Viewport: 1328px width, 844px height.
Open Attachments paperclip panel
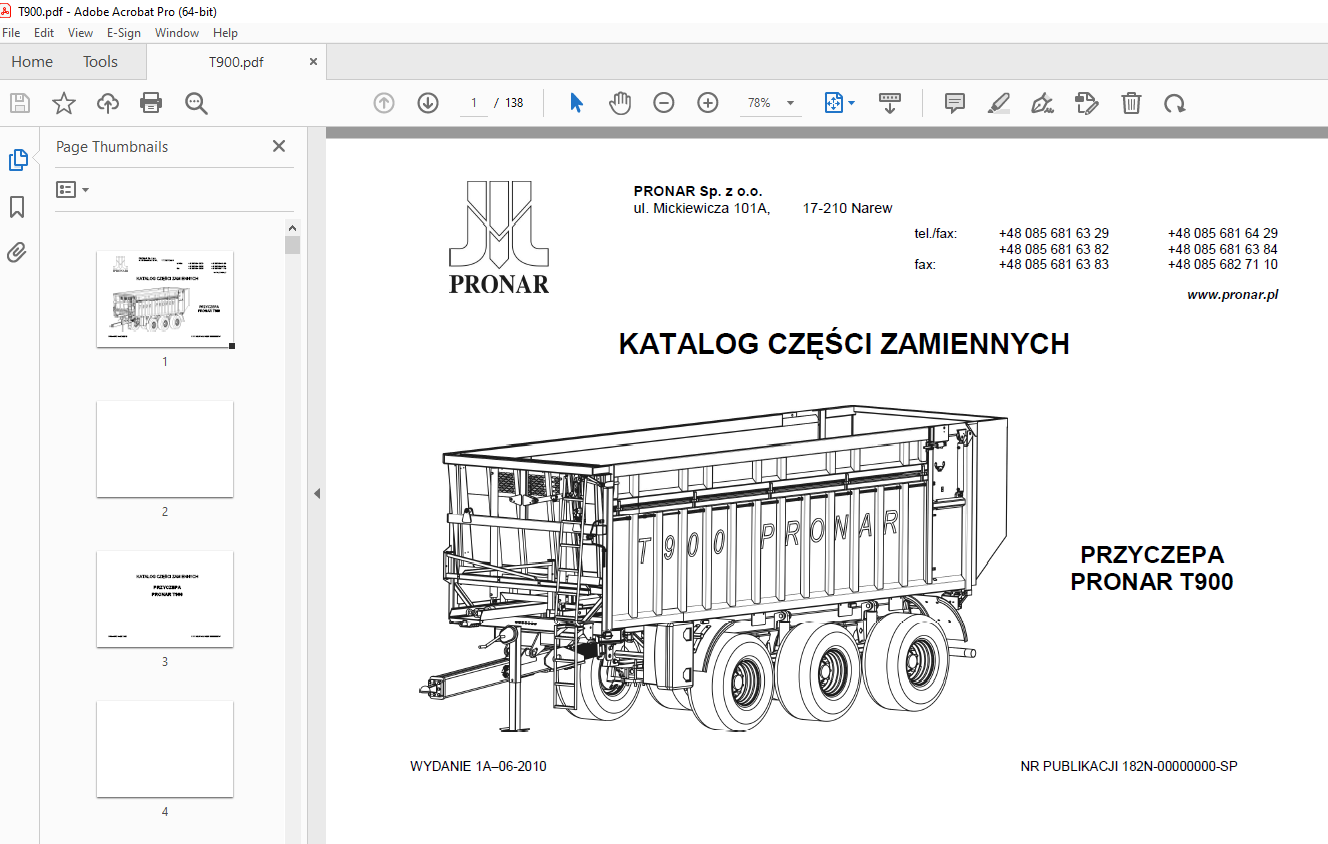point(17,252)
